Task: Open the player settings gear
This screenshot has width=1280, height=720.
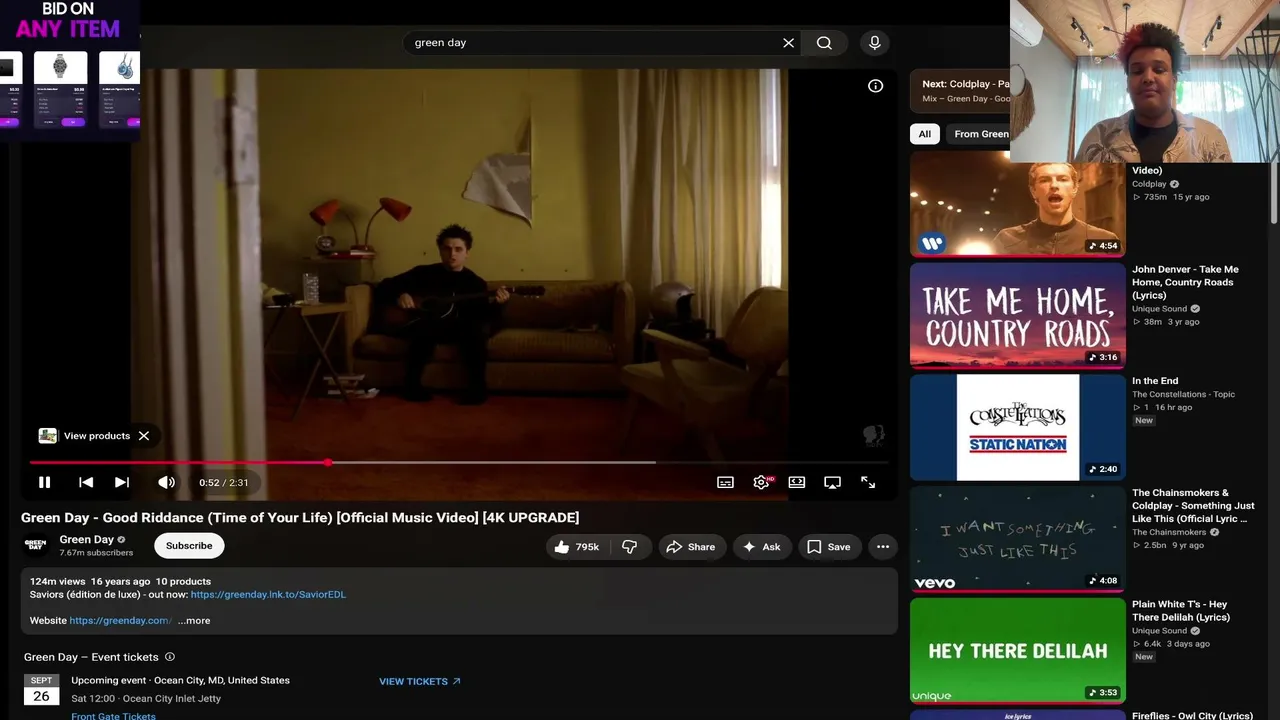Action: click(762, 482)
